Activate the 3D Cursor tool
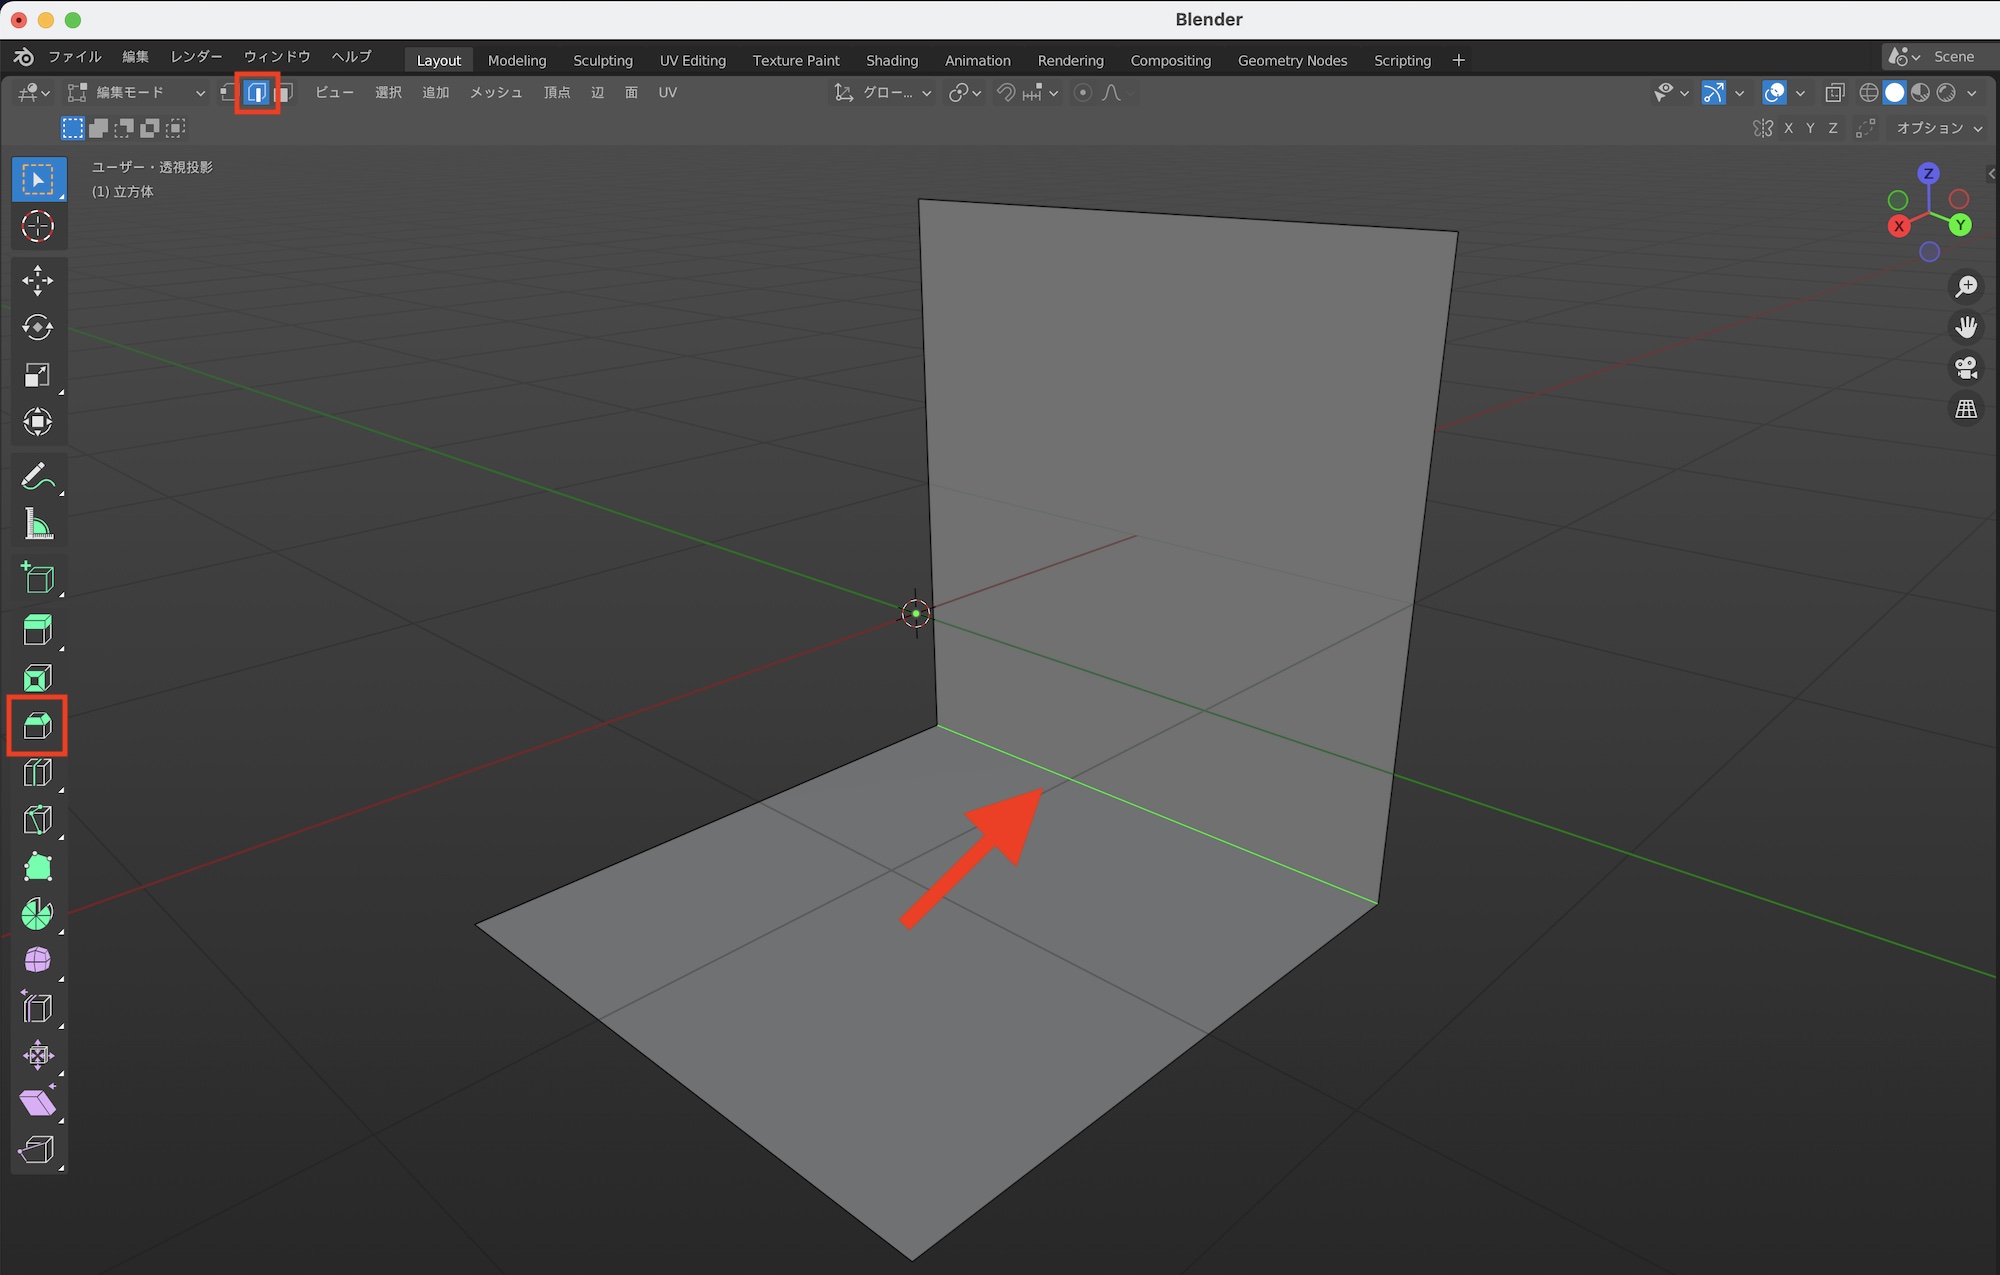Viewport: 2000px width, 1275px height. (x=37, y=227)
